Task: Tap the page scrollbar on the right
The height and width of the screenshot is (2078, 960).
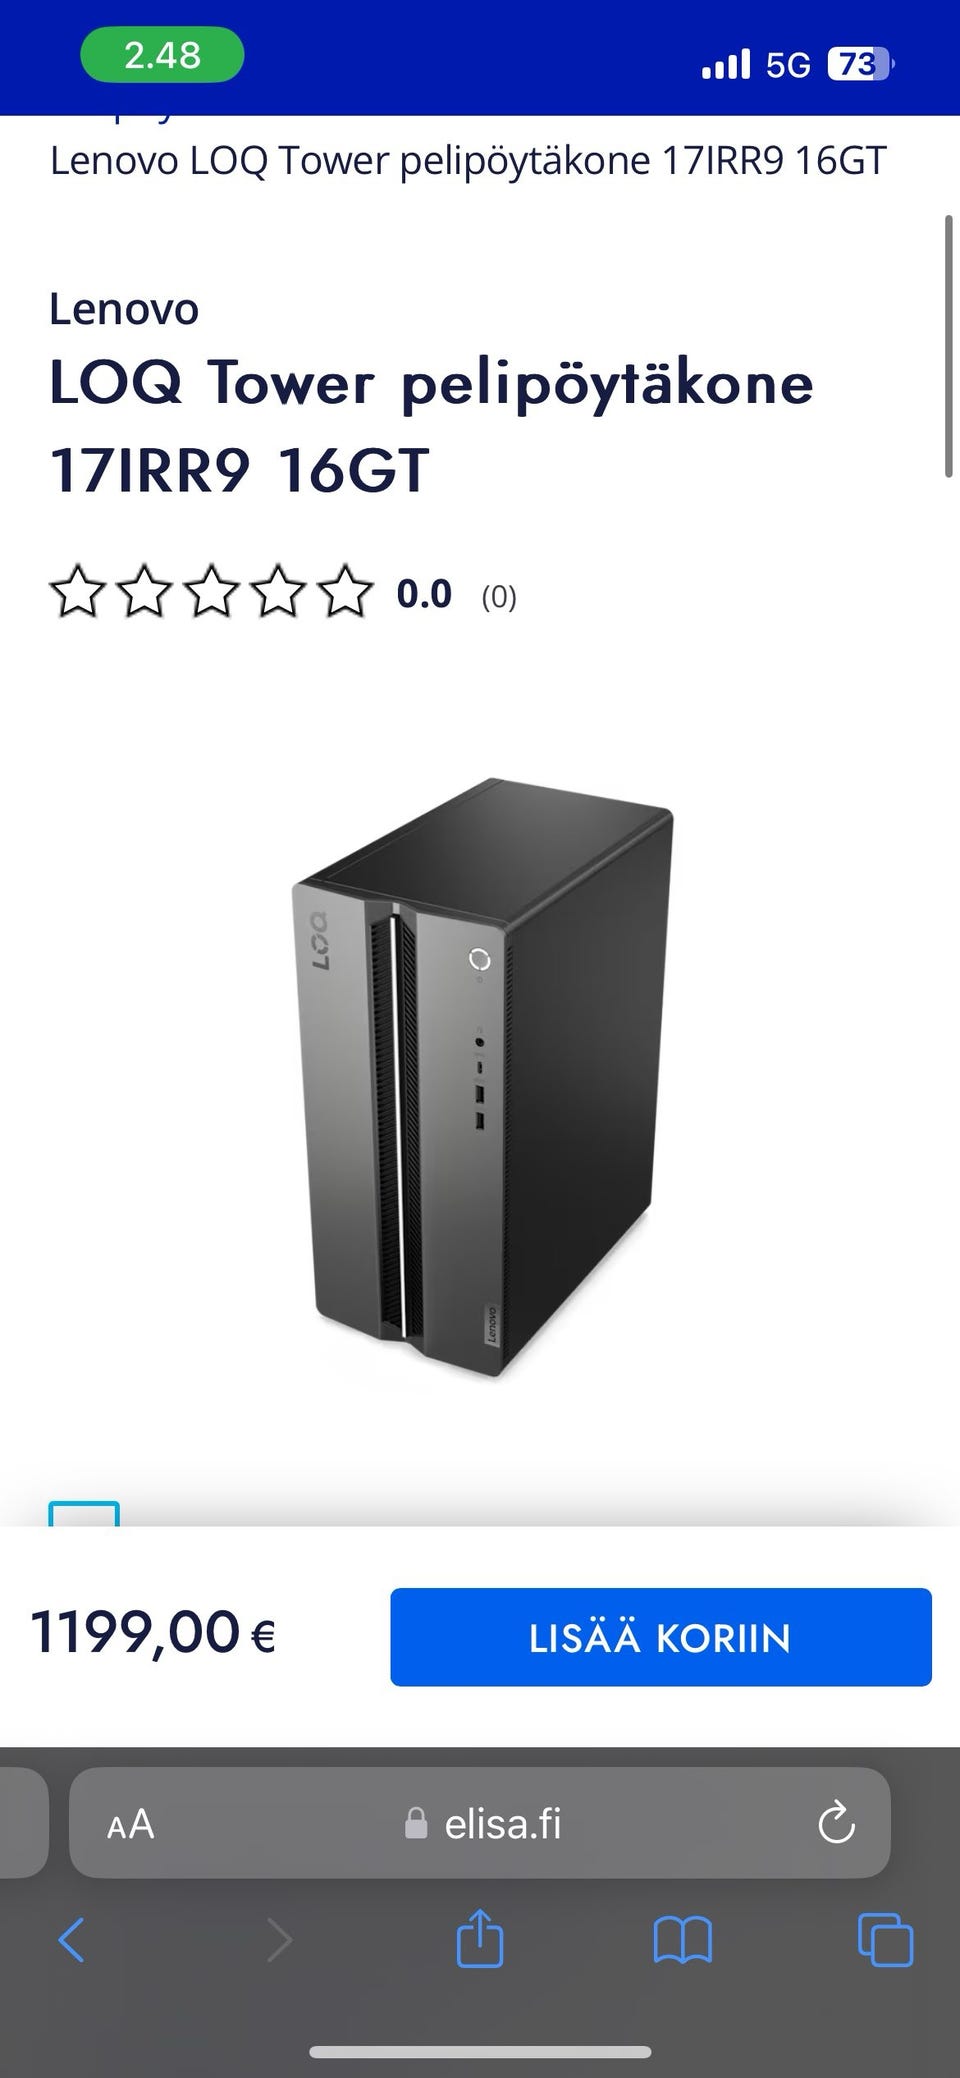Action: click(x=949, y=346)
